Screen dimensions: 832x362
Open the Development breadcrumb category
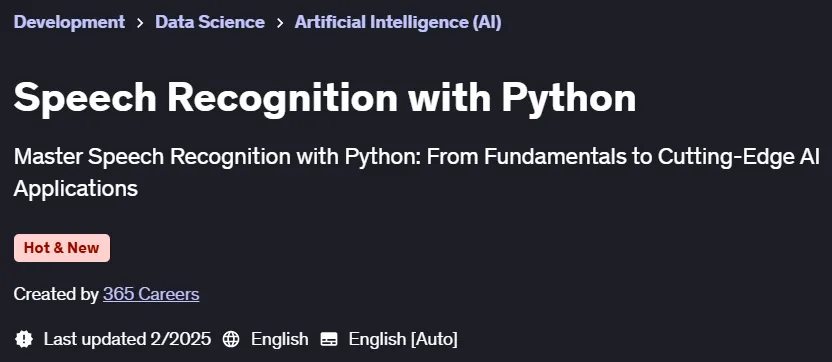pos(70,22)
